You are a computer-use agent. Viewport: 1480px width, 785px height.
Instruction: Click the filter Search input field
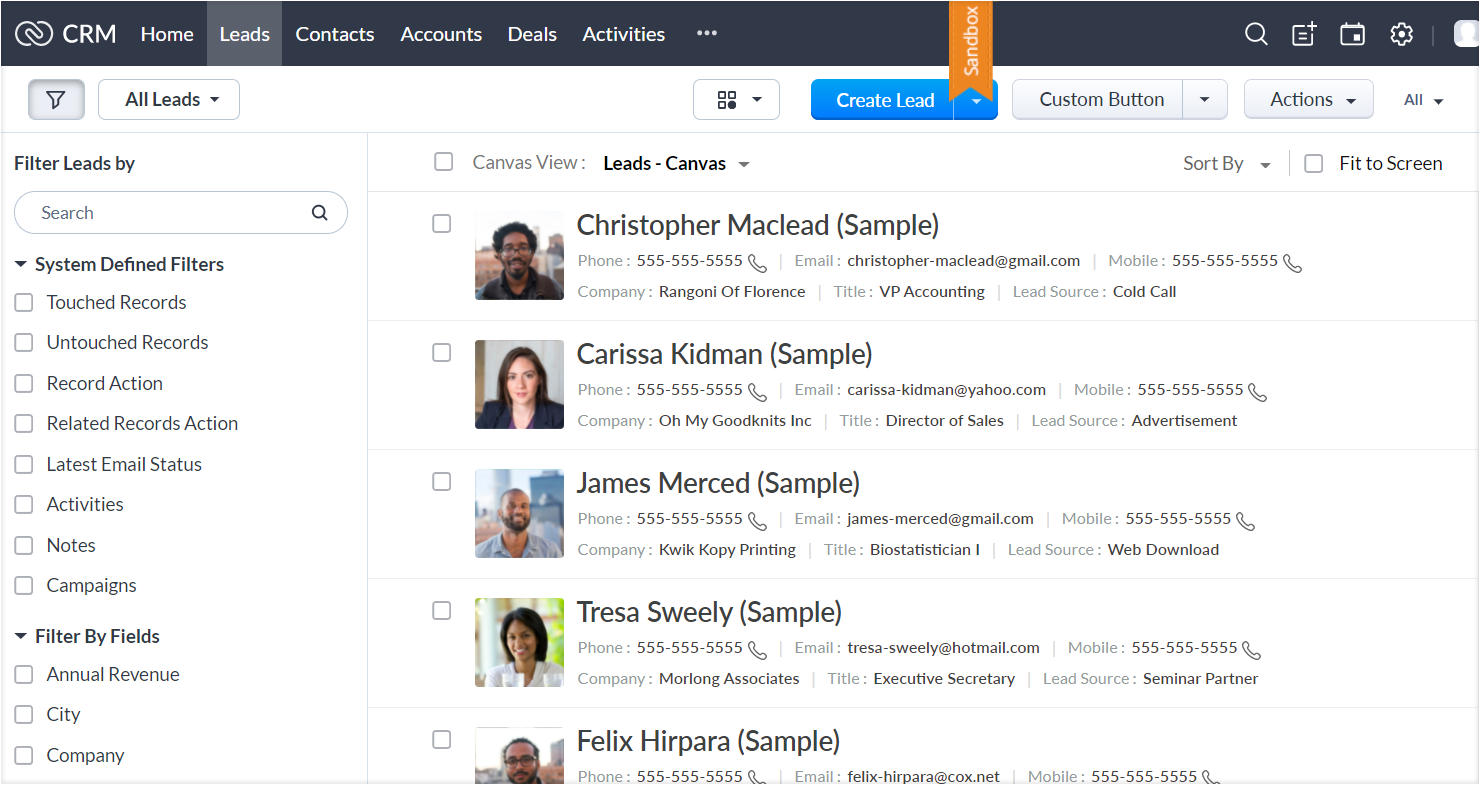pos(170,213)
